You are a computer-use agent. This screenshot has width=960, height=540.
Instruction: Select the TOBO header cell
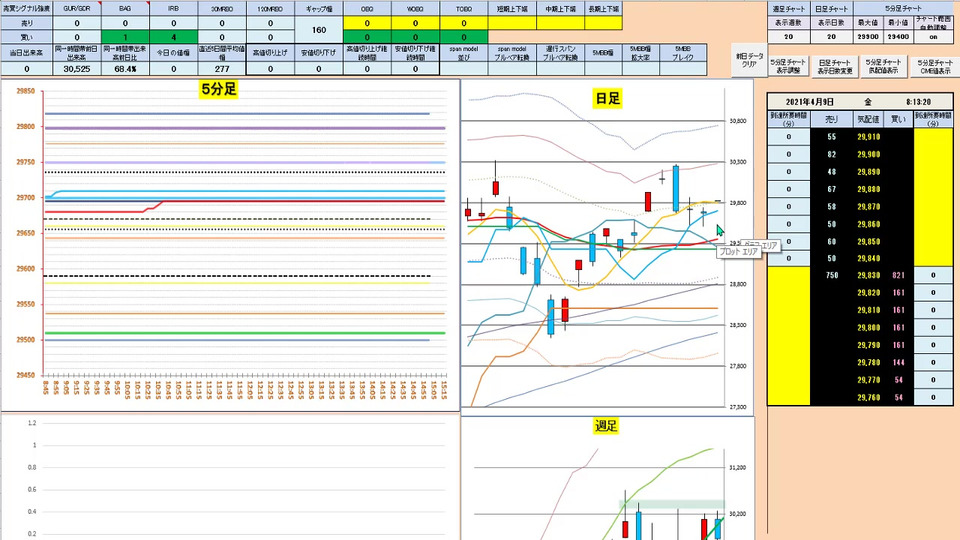[x=463, y=9]
